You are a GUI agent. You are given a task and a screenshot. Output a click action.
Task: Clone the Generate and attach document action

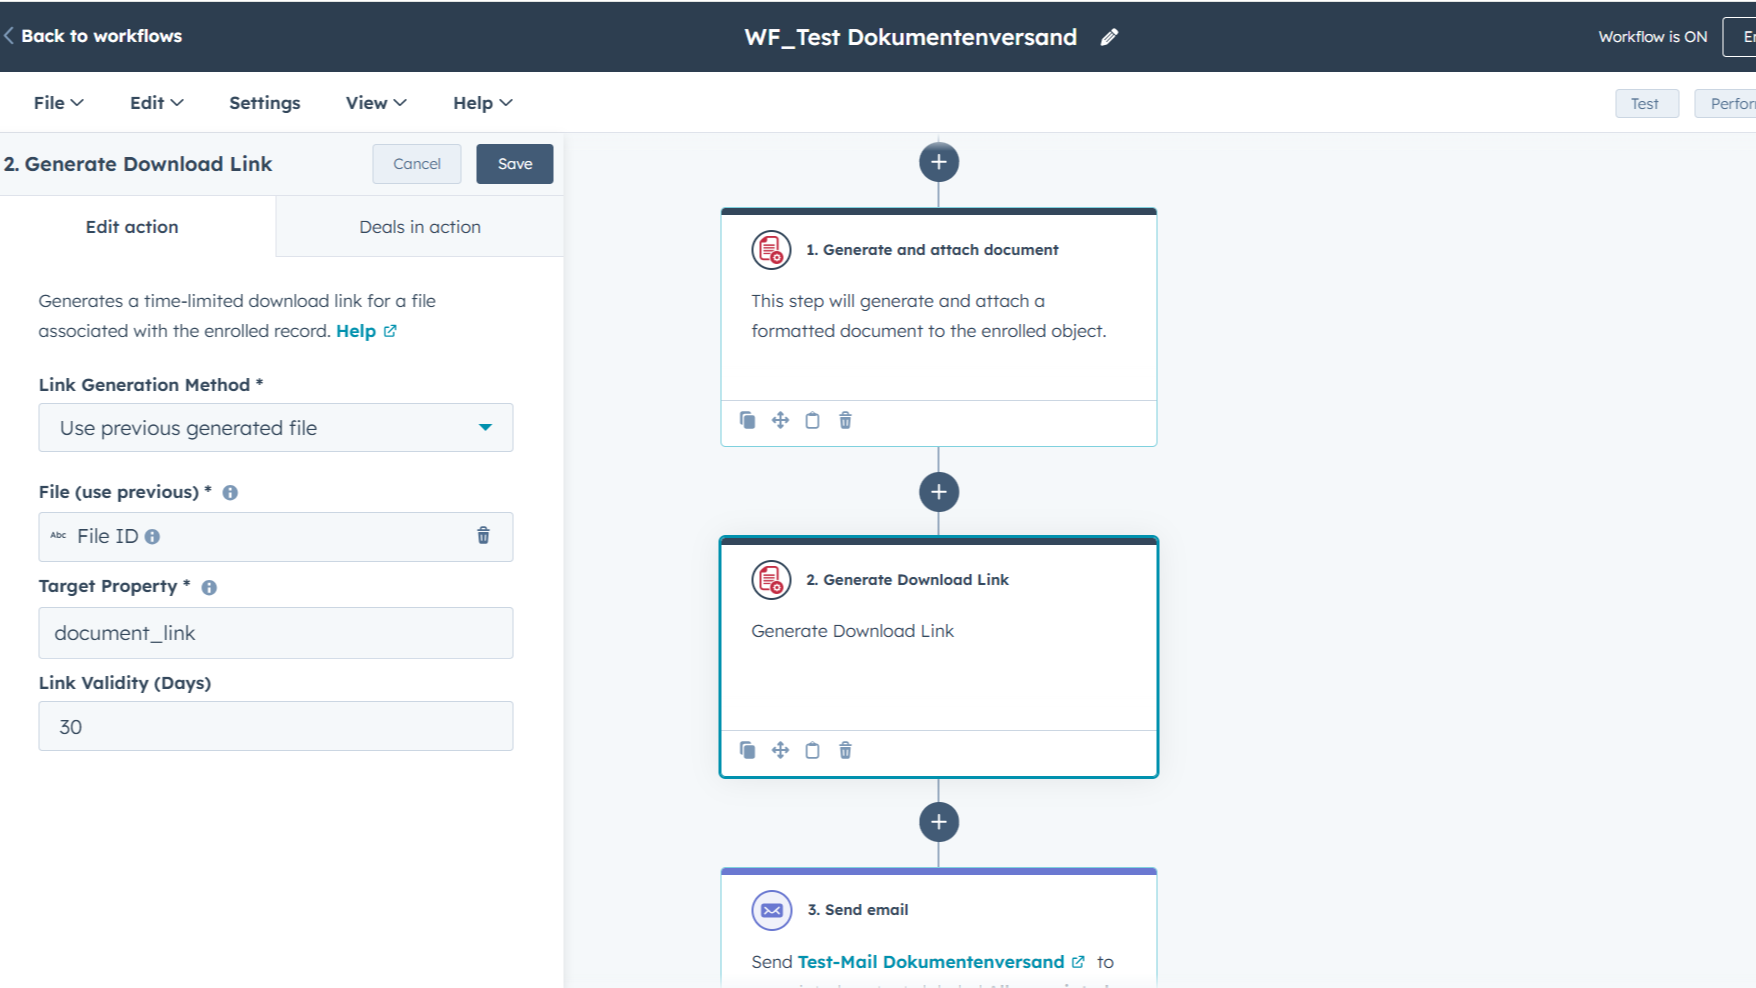tap(747, 420)
